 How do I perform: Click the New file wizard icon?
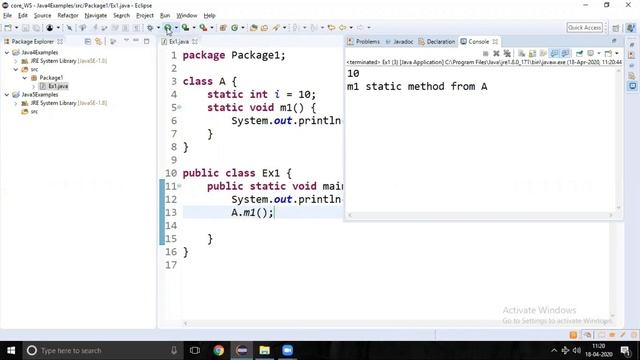pyautogui.click(x=8, y=28)
